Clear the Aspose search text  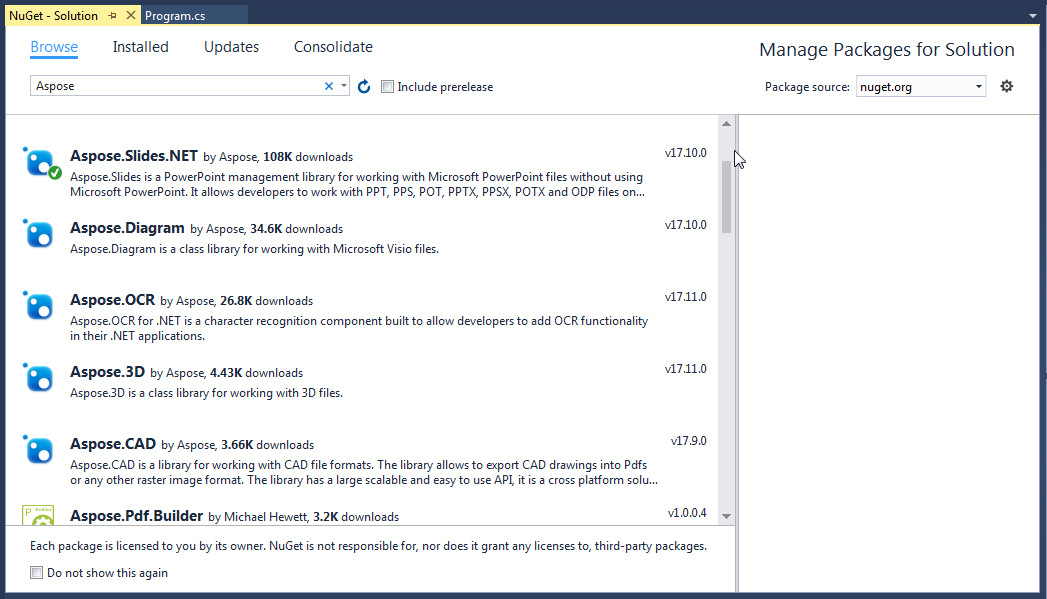pyautogui.click(x=329, y=86)
